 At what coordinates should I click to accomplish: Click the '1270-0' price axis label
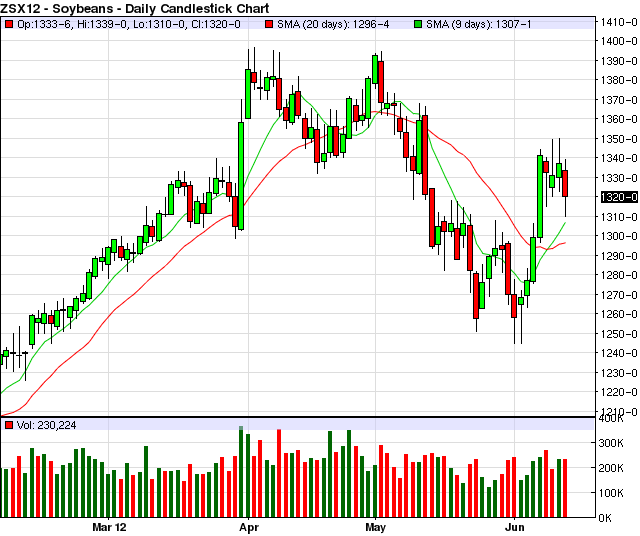point(619,295)
